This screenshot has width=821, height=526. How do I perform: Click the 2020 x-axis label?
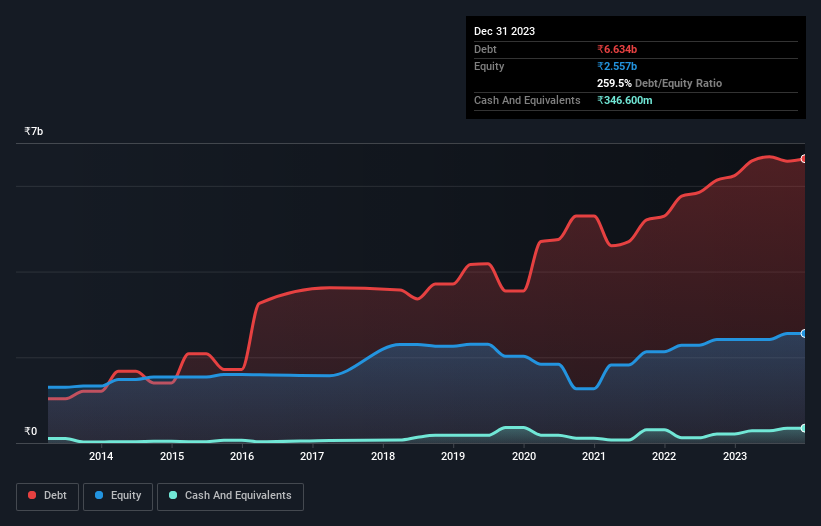524,456
